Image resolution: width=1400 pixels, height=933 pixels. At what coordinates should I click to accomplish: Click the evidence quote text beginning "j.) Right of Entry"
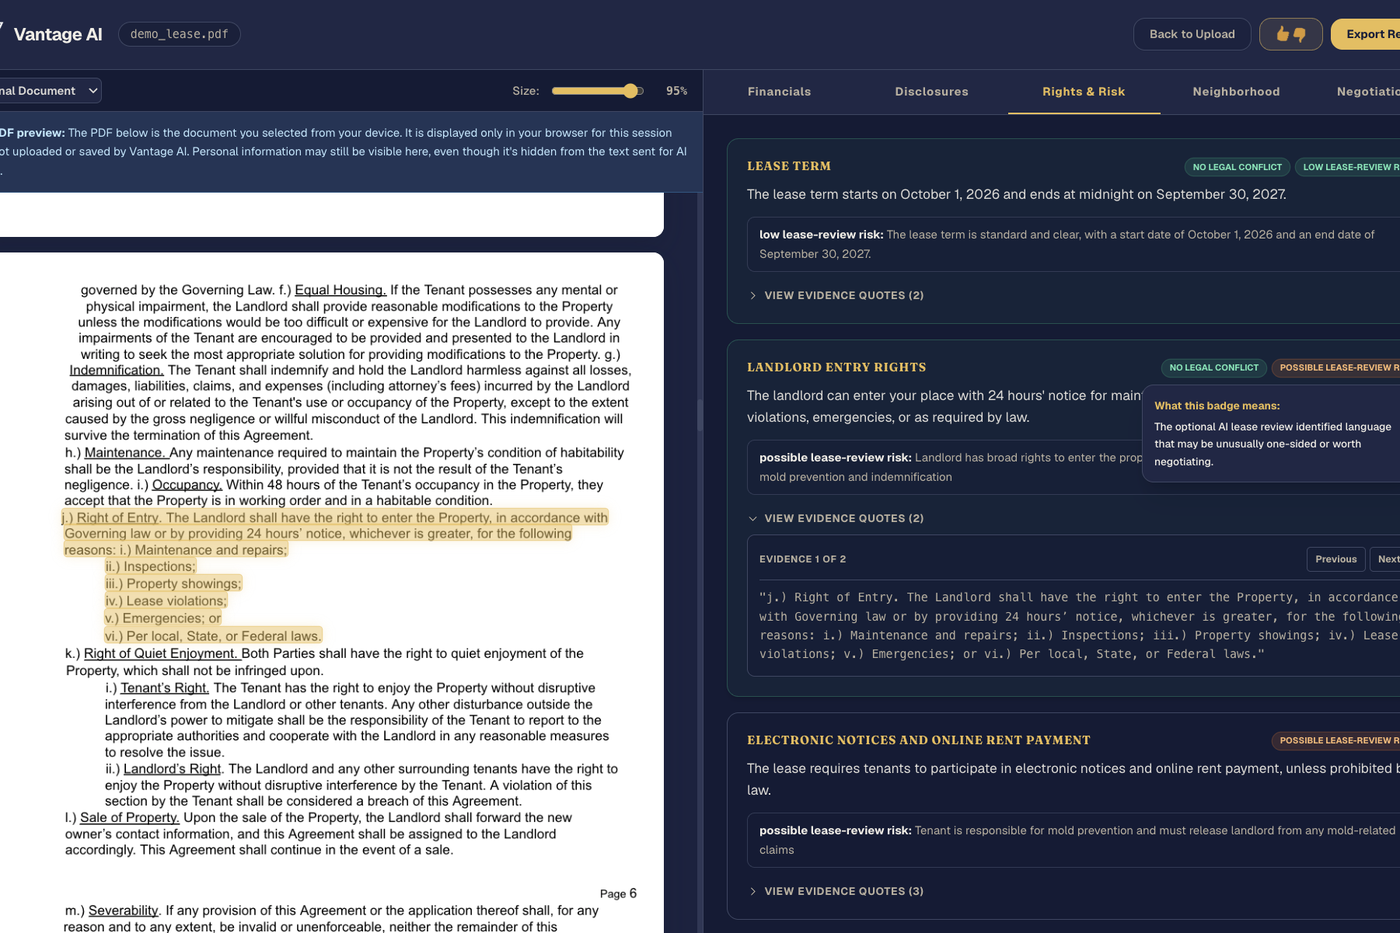click(x=1079, y=626)
